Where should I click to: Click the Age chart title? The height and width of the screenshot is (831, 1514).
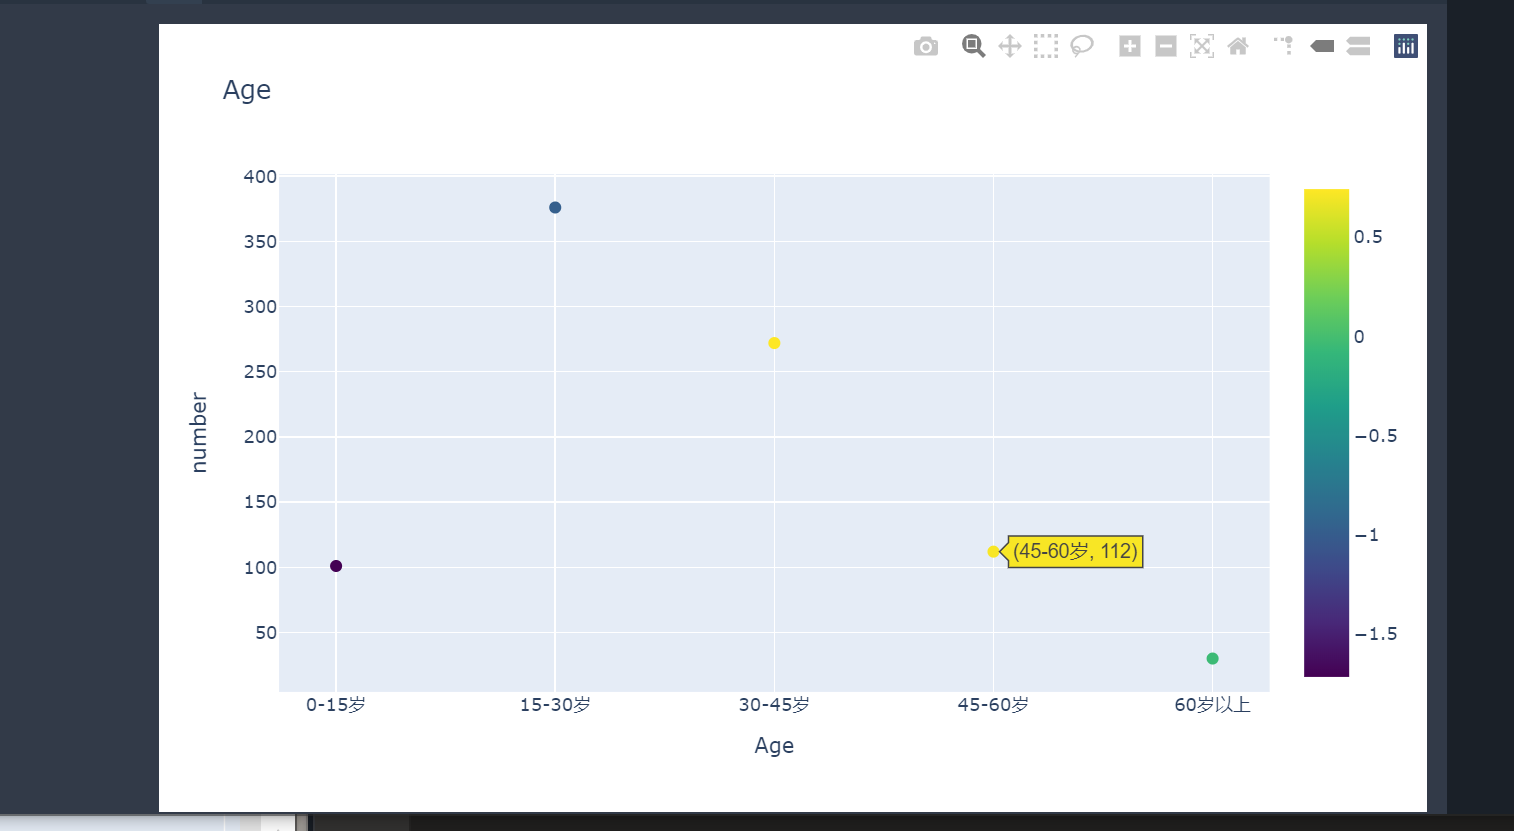(x=246, y=90)
